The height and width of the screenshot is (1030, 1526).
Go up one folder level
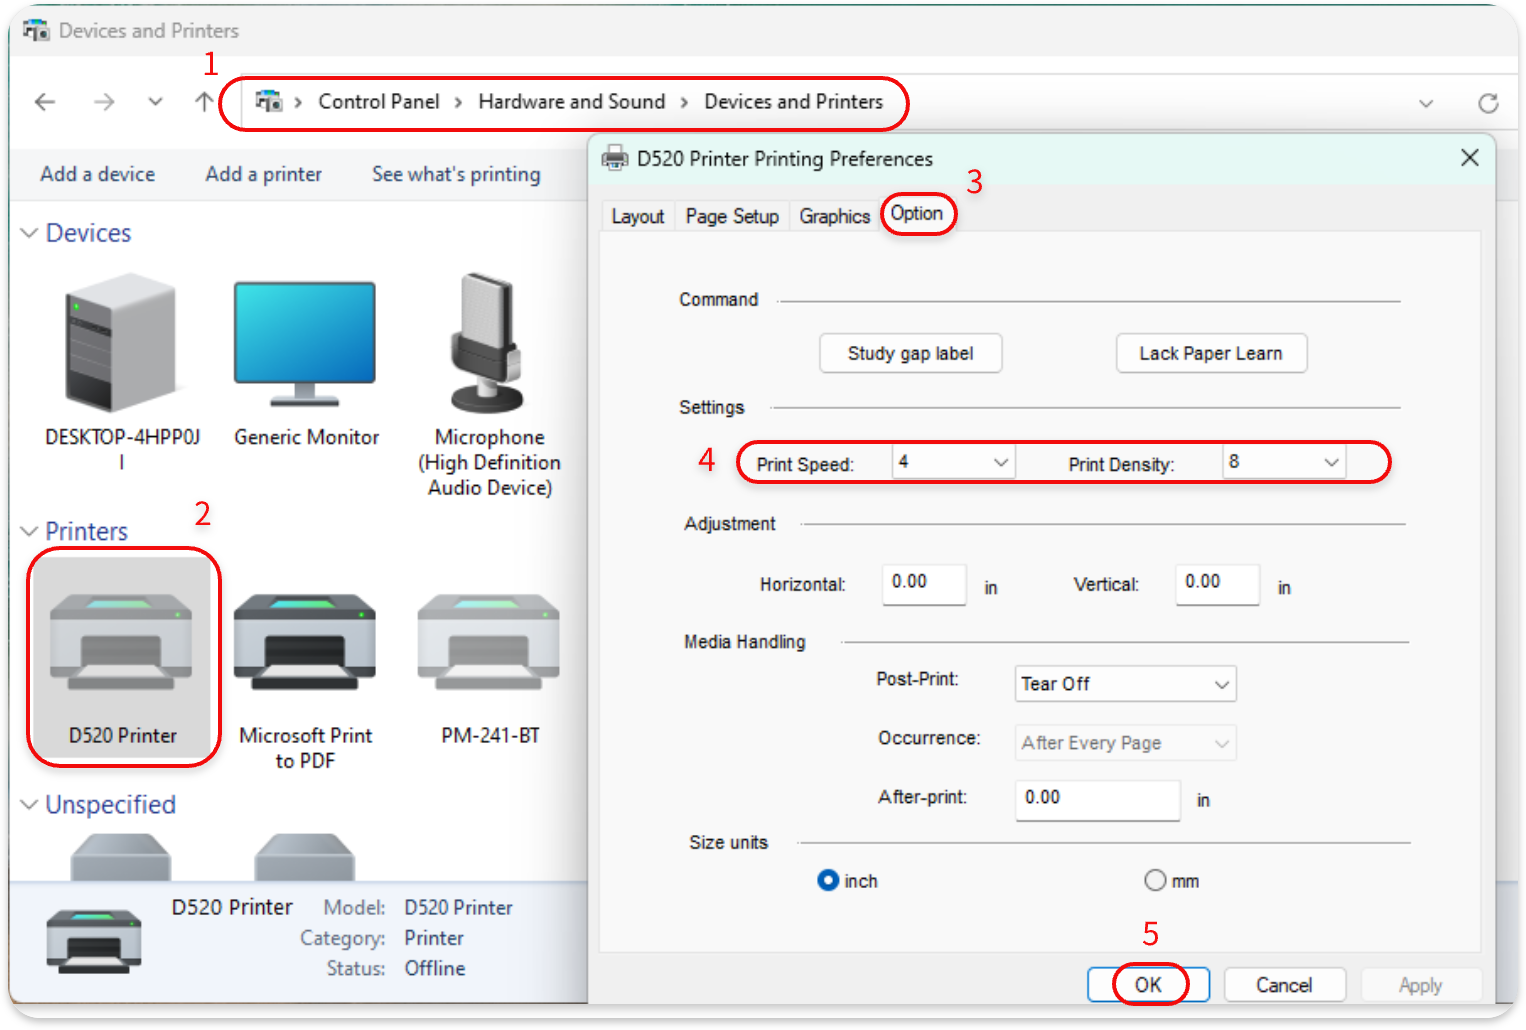[204, 102]
